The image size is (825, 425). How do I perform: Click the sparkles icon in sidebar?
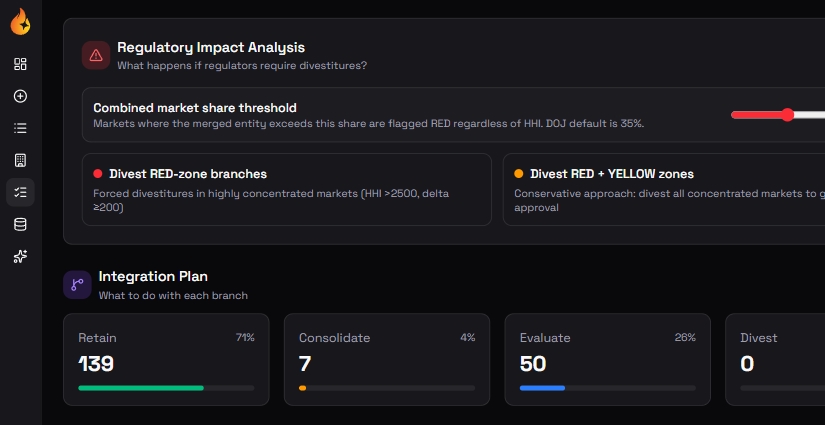click(20, 256)
